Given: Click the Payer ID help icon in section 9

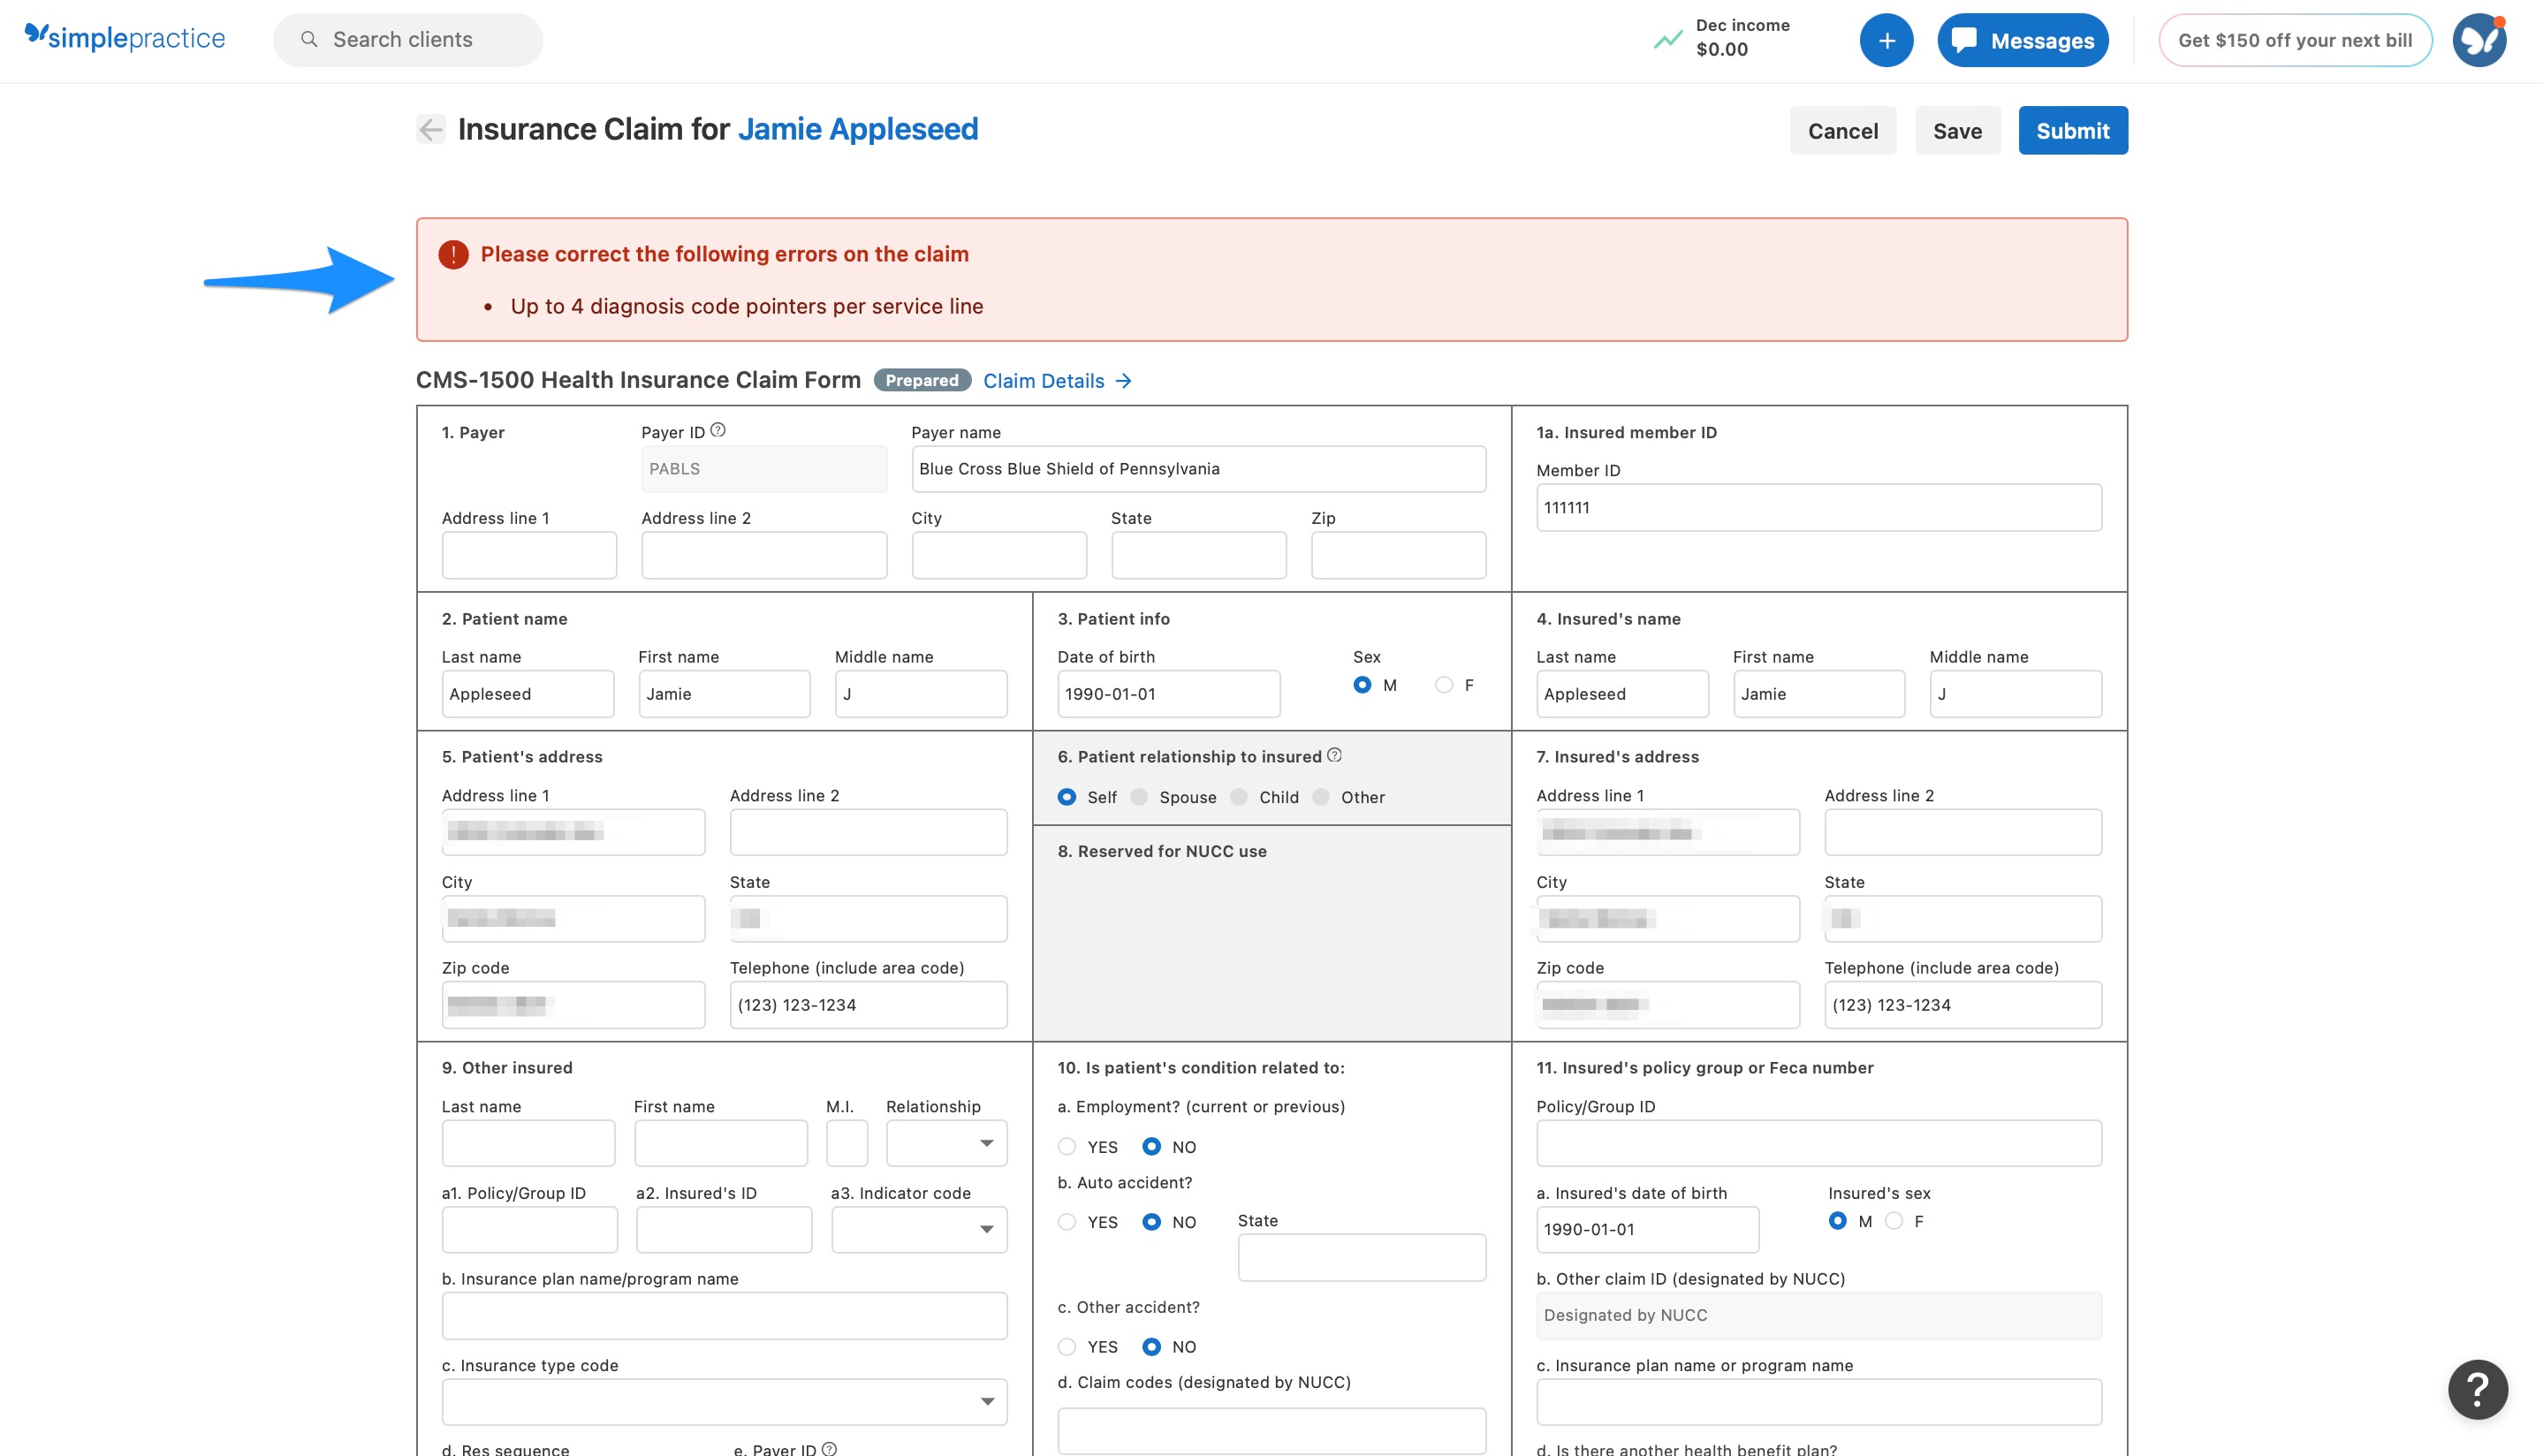Looking at the screenshot, I should 829,1448.
